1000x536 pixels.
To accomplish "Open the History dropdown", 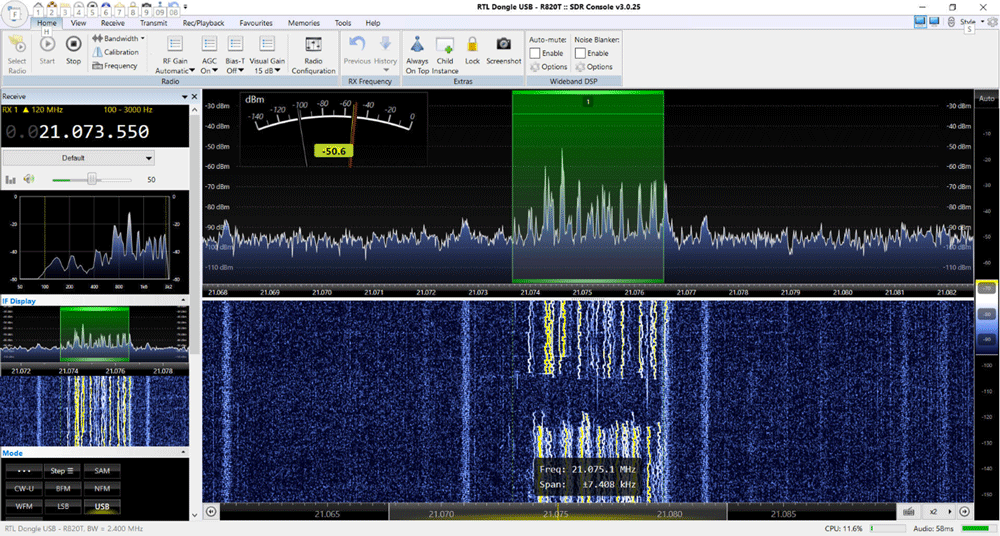I will (x=385, y=55).
